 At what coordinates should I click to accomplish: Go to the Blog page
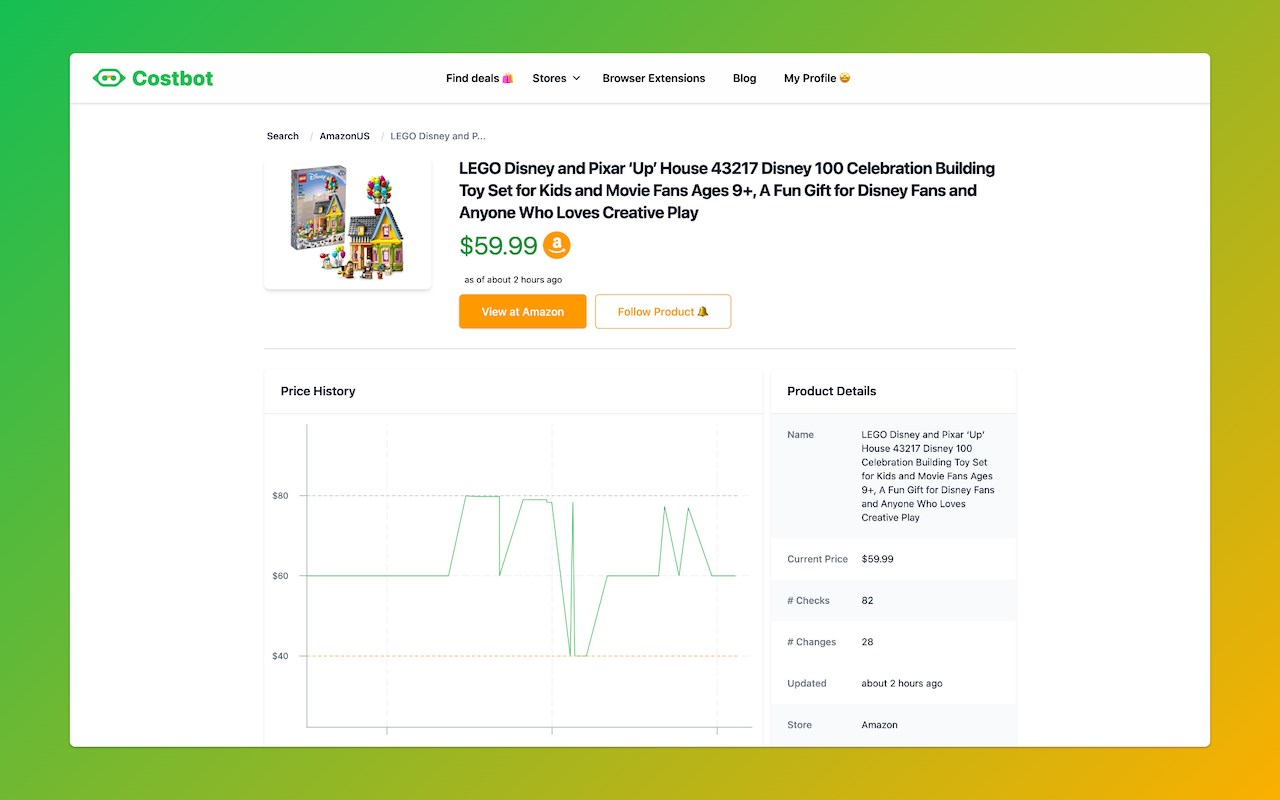coord(744,78)
